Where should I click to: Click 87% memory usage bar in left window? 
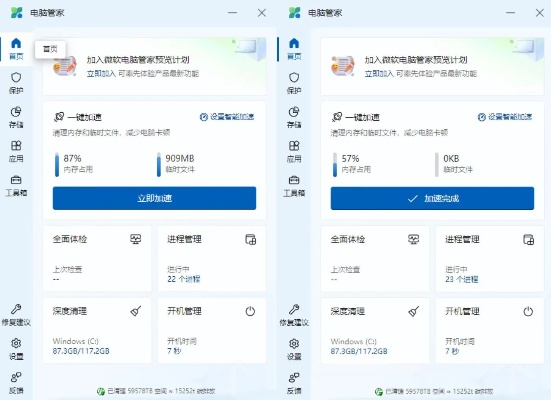(x=57, y=164)
